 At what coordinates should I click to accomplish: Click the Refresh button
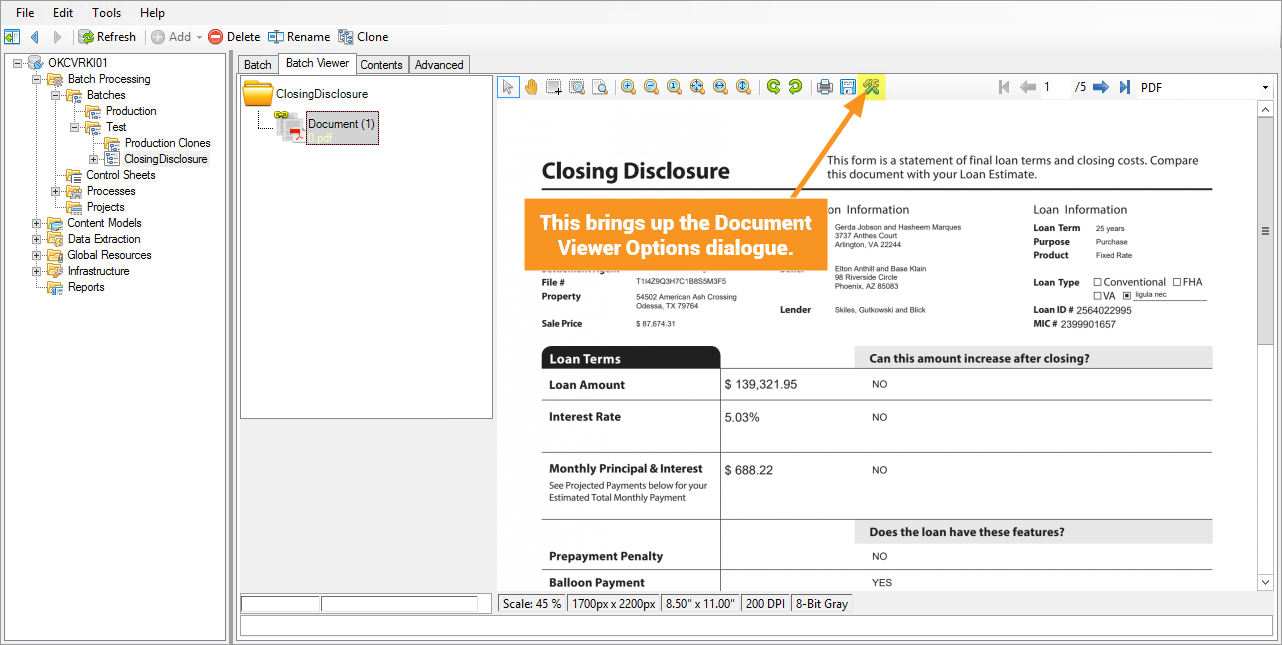pyautogui.click(x=107, y=37)
